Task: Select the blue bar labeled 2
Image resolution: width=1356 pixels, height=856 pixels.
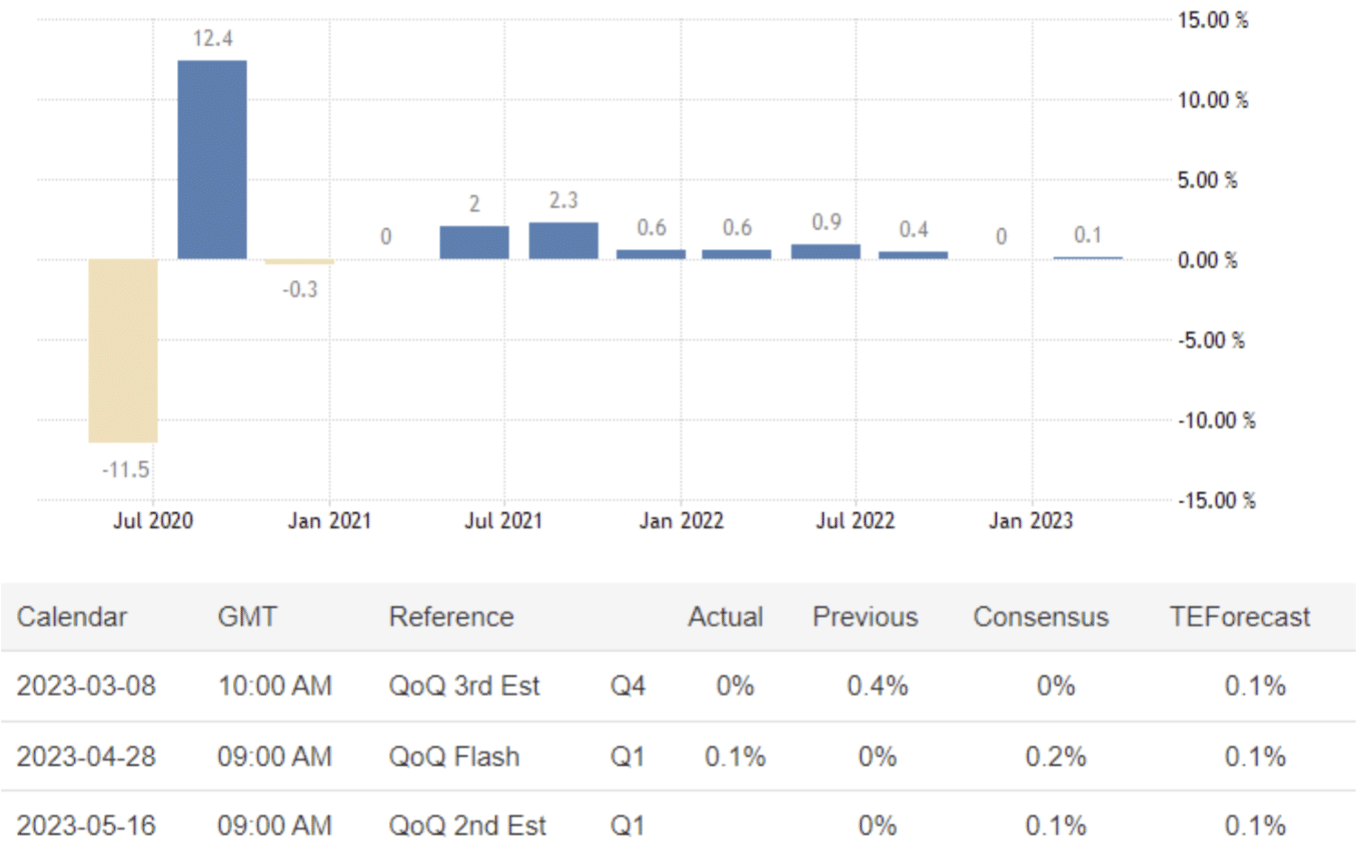Action: pos(474,242)
